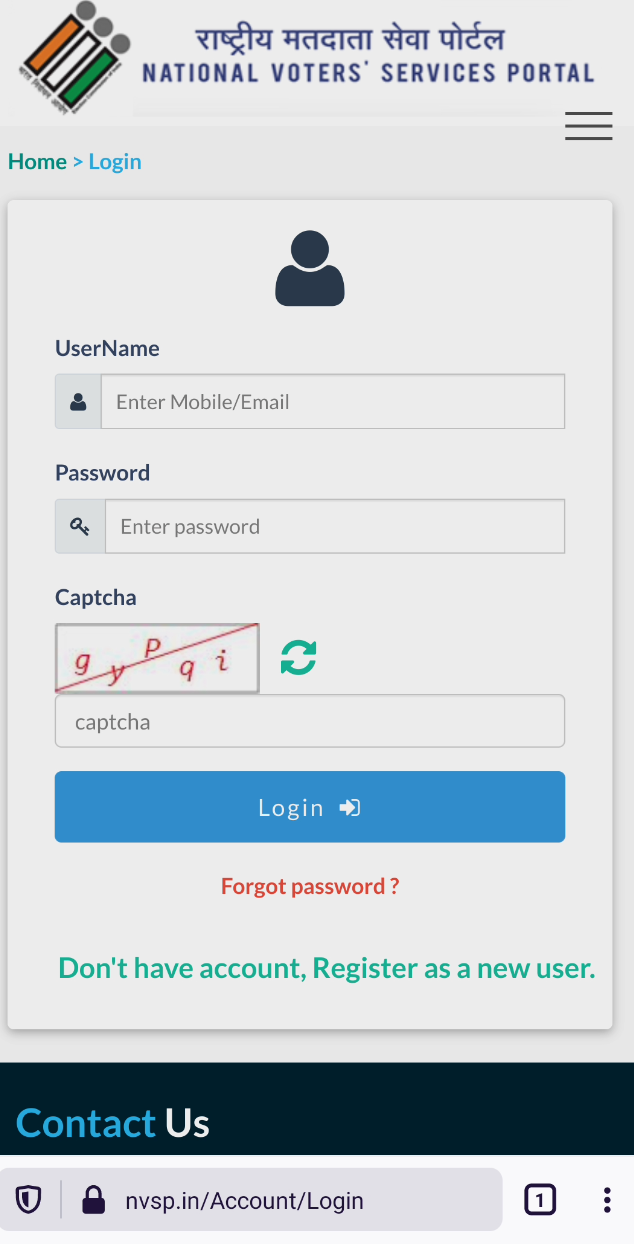Select the Login breadcrumb item
Viewport: 634px width, 1244px height.
click(114, 161)
